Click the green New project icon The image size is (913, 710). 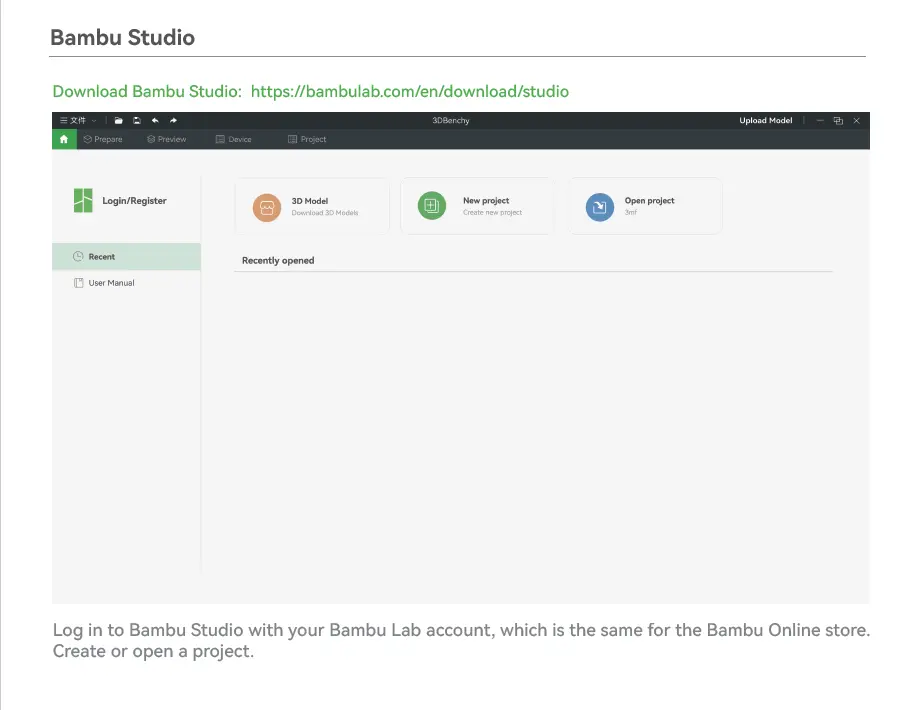432,206
